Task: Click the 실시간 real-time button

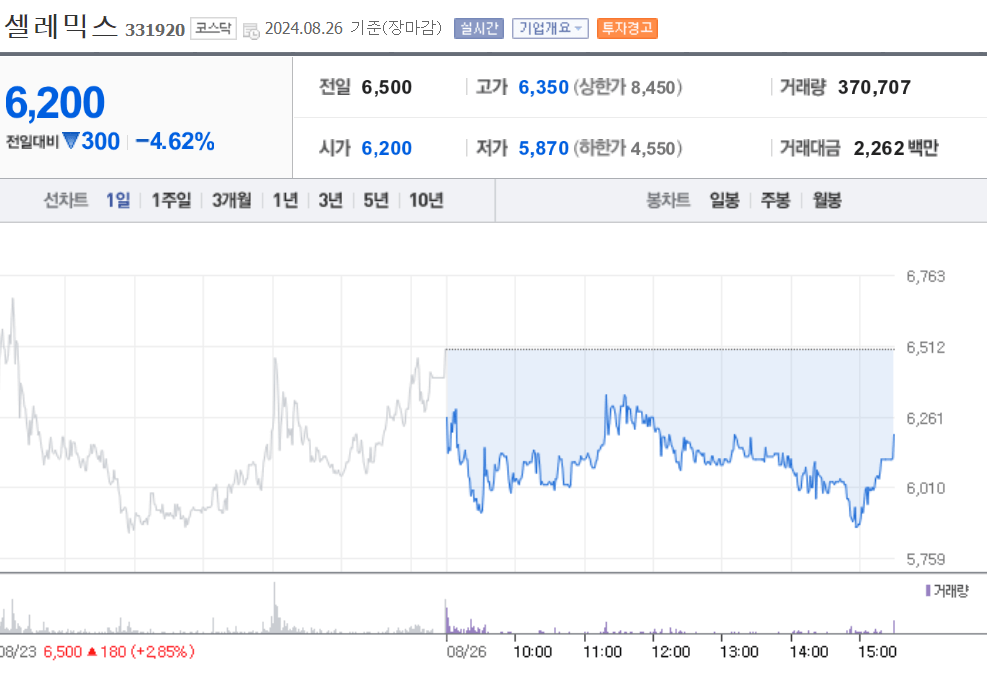Action: coord(479,28)
